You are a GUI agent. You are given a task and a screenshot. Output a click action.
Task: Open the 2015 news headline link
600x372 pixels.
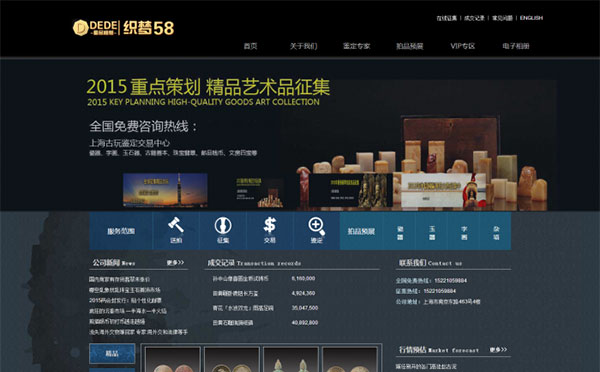(x=125, y=300)
